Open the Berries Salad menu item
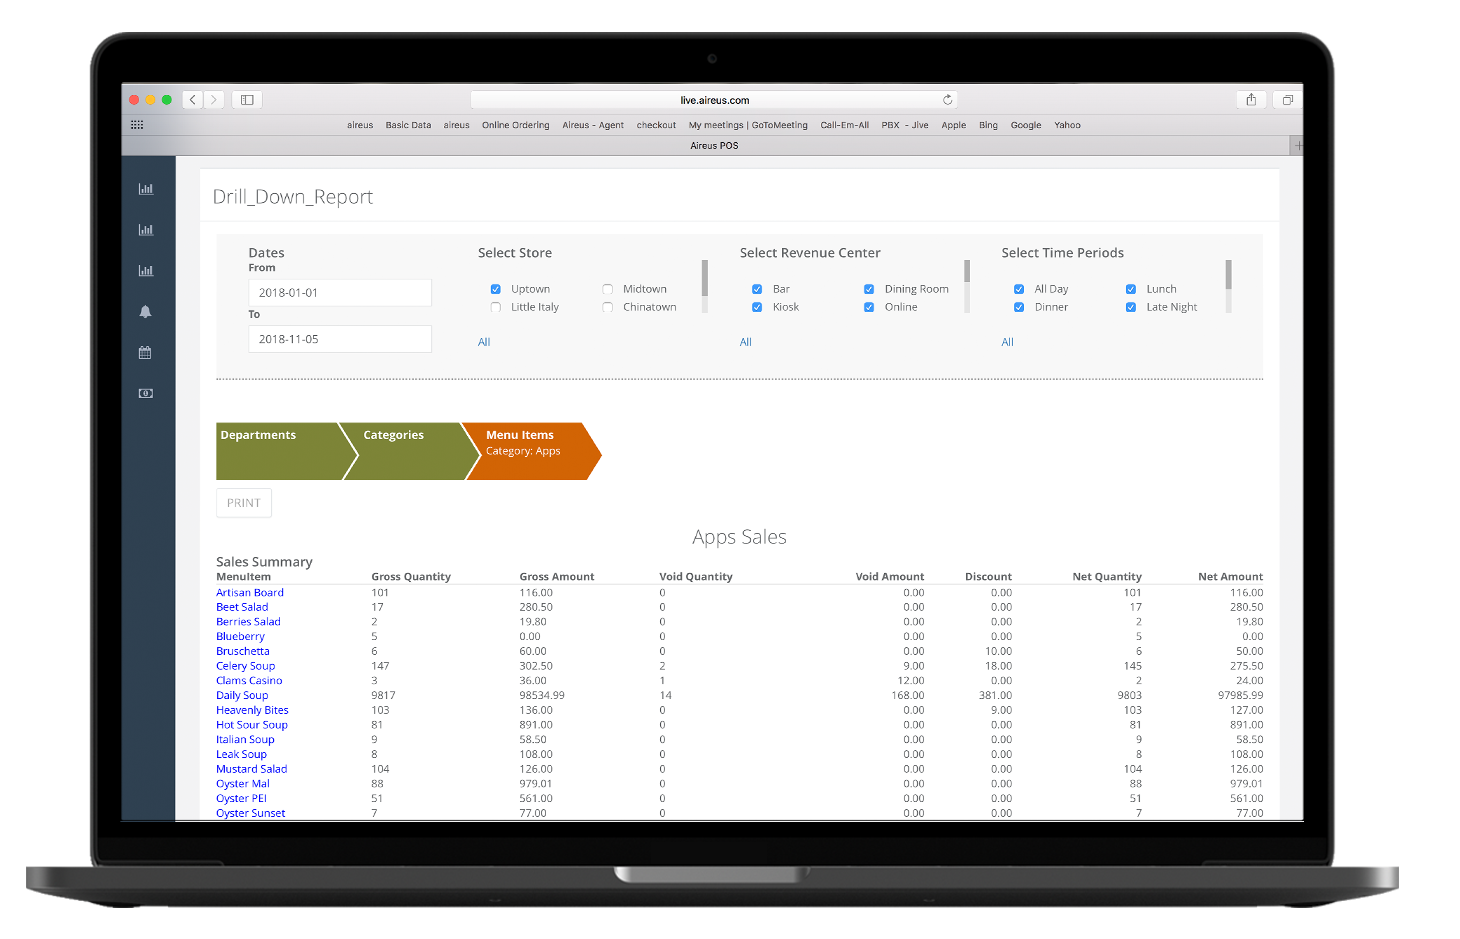The width and height of the screenshot is (1460, 939). click(x=248, y=622)
